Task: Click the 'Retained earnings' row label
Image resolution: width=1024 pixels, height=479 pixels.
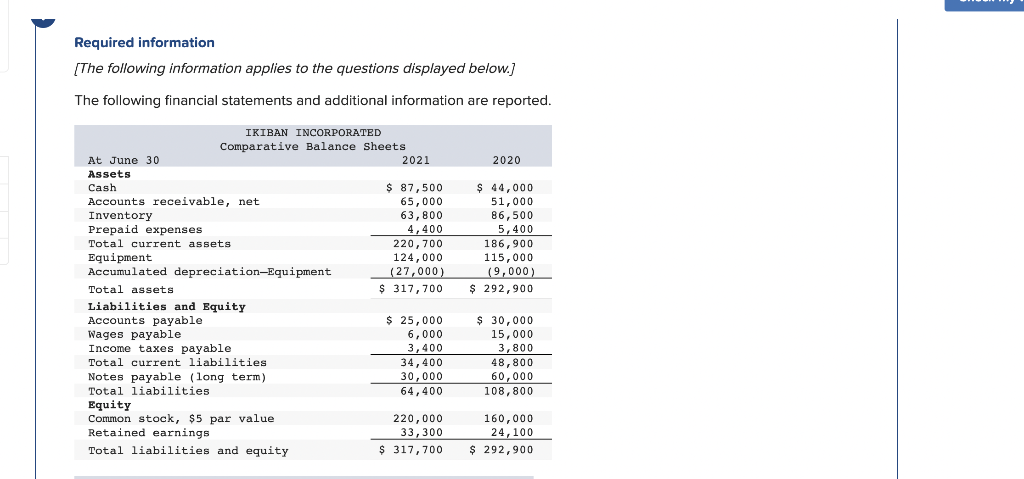Action: click(149, 433)
